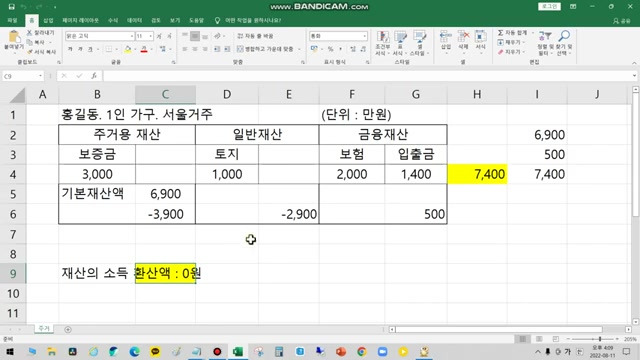Viewport: 640px width, 360px height.
Task: Click the increase decimal icon
Action: (353, 49)
